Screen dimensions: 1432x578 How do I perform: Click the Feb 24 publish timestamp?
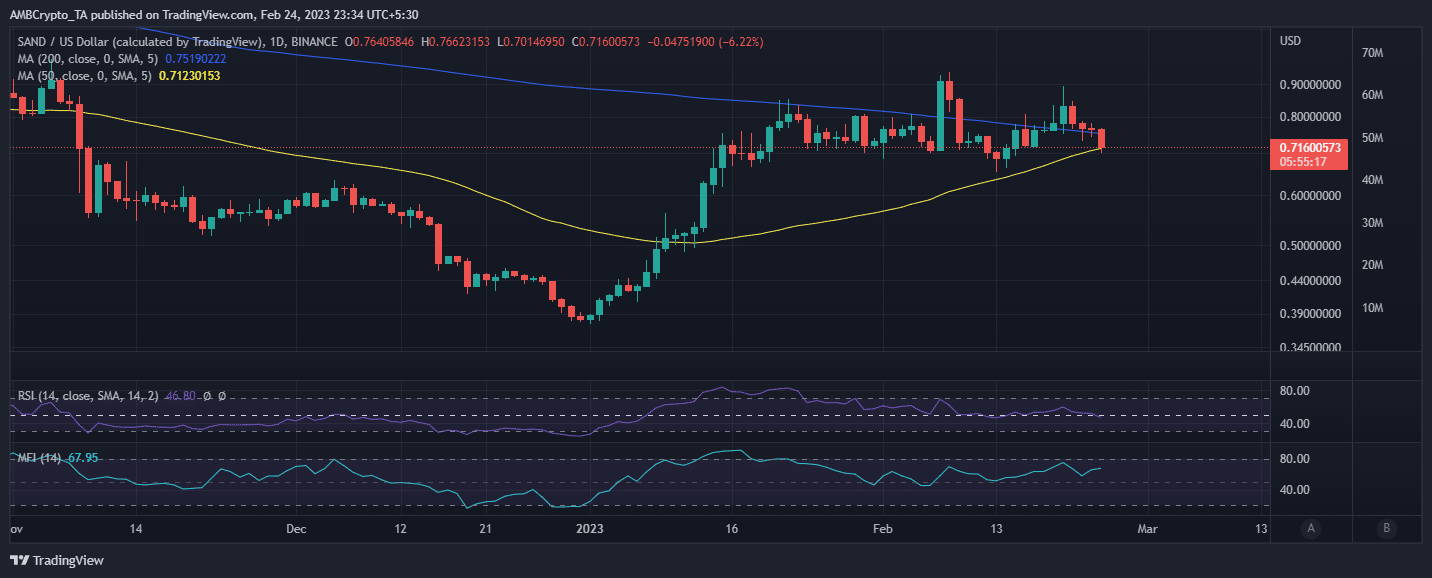click(280, 14)
